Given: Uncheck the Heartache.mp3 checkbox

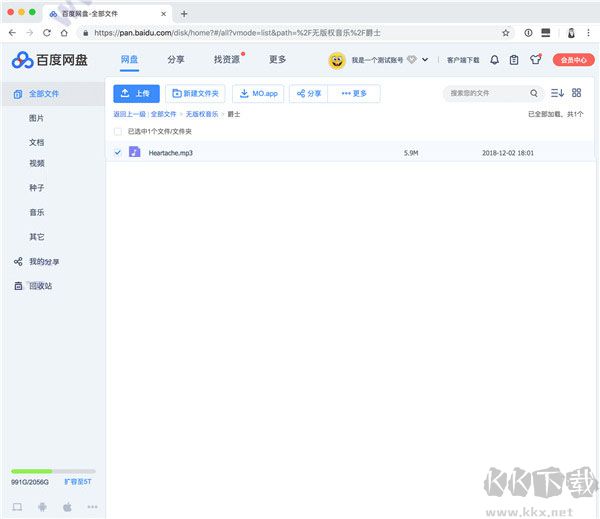Looking at the screenshot, I should pyautogui.click(x=118, y=153).
